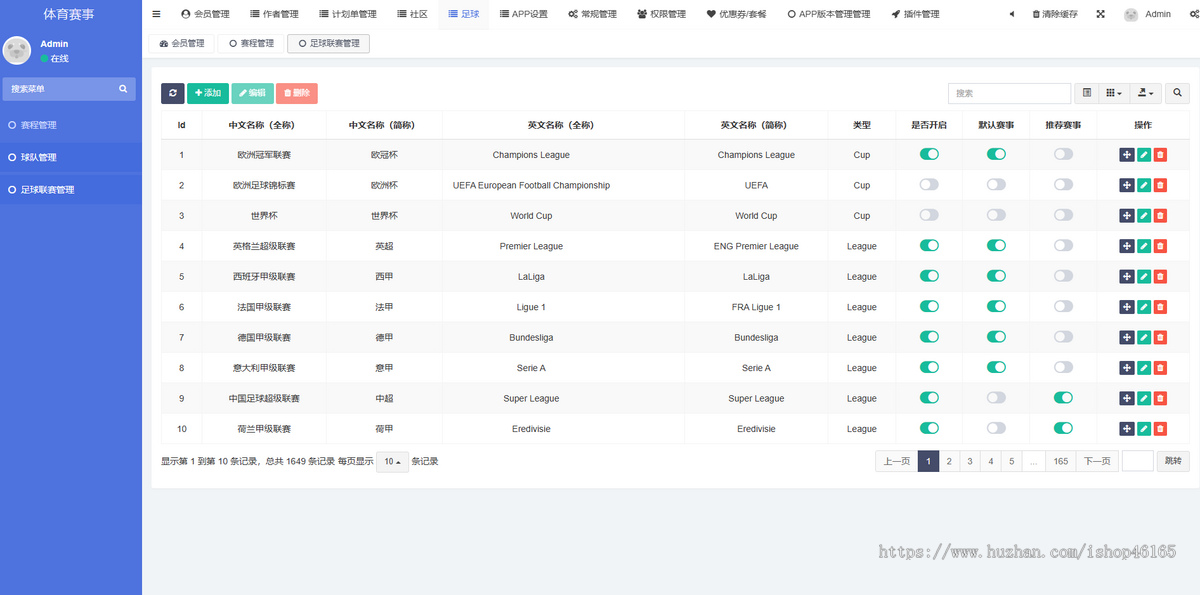Click the 跳转 jump button

1173,461
